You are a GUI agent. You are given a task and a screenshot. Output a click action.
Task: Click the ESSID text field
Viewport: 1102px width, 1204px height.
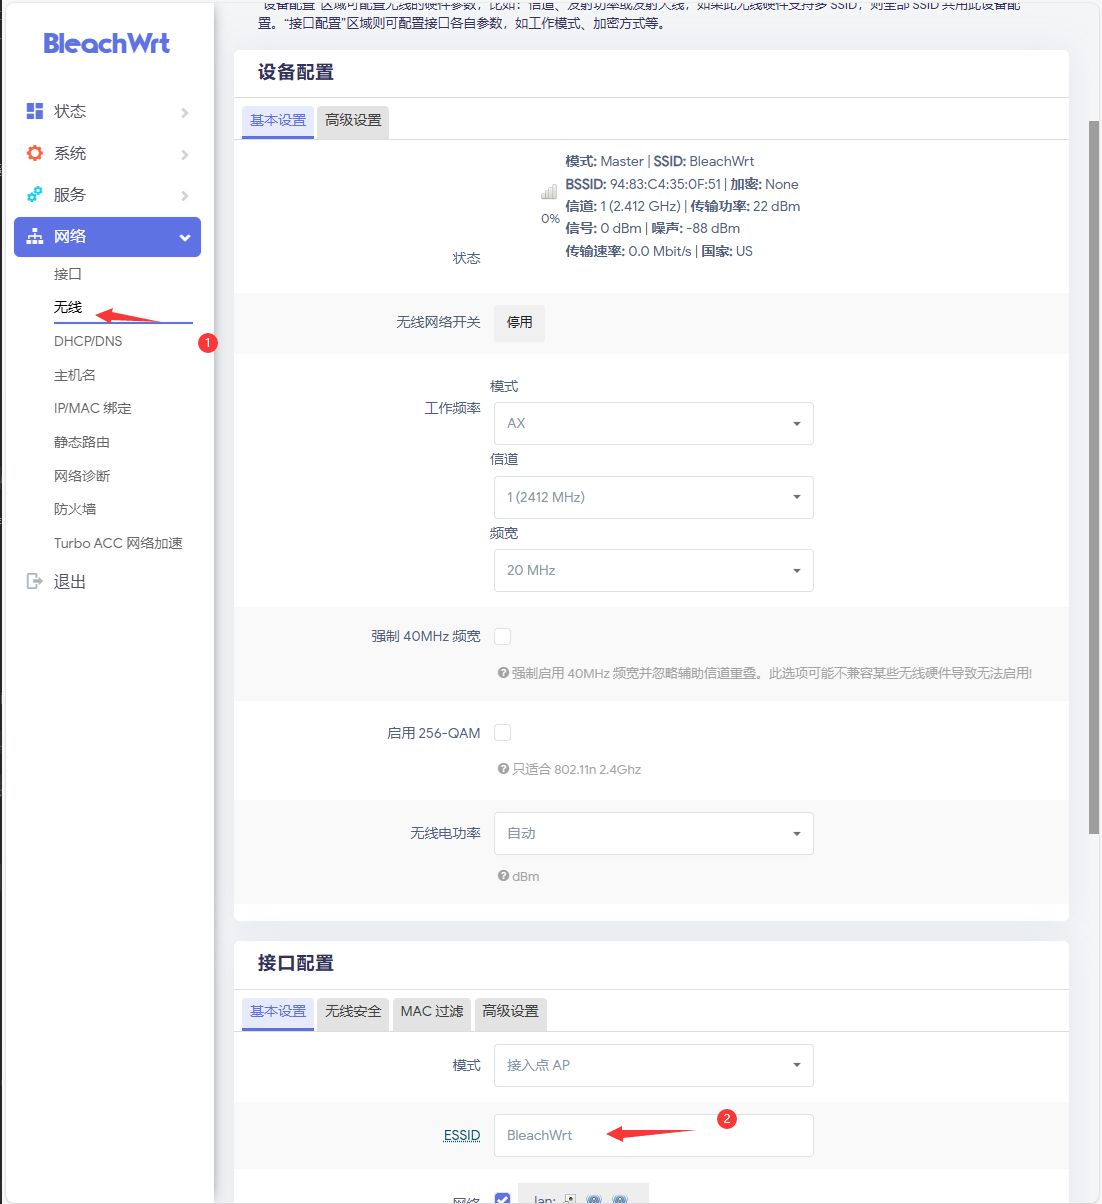(653, 1135)
